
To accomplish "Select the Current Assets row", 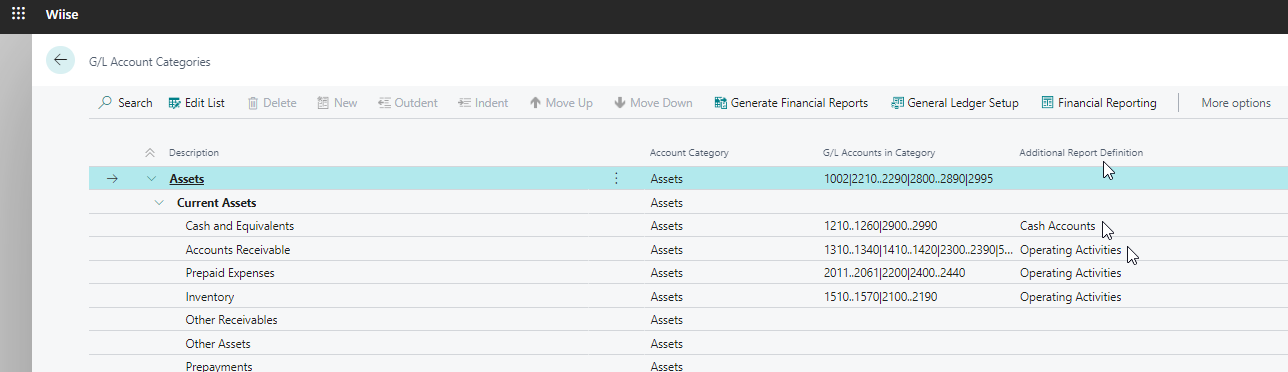I will 688,203.
